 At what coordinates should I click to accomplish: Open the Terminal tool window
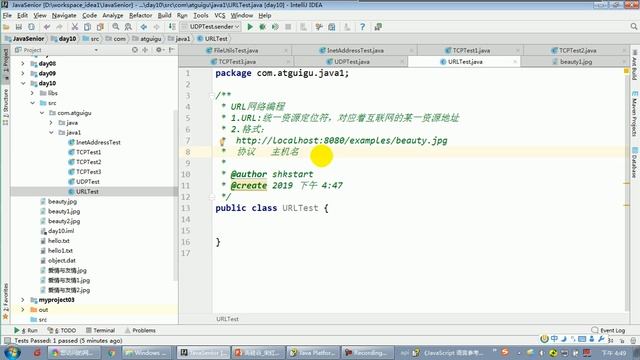click(x=100, y=330)
